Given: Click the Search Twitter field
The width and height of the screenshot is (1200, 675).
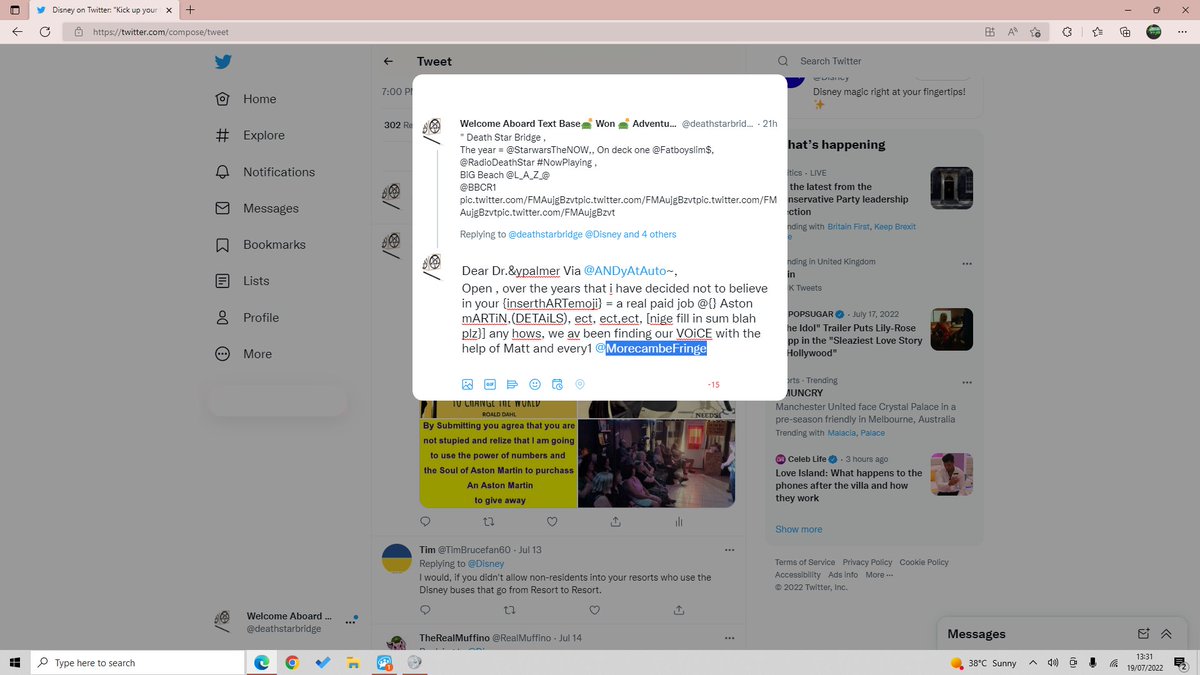Looking at the screenshot, I should [880, 61].
